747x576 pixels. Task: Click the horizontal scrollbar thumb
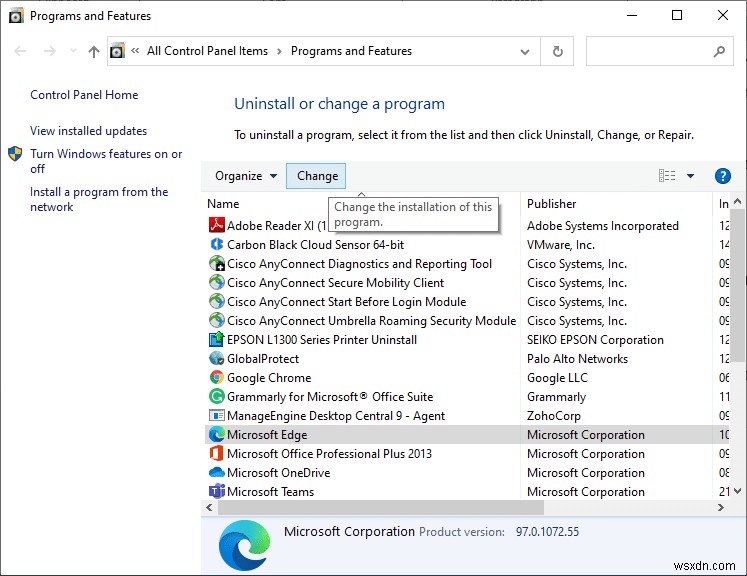tap(381, 507)
